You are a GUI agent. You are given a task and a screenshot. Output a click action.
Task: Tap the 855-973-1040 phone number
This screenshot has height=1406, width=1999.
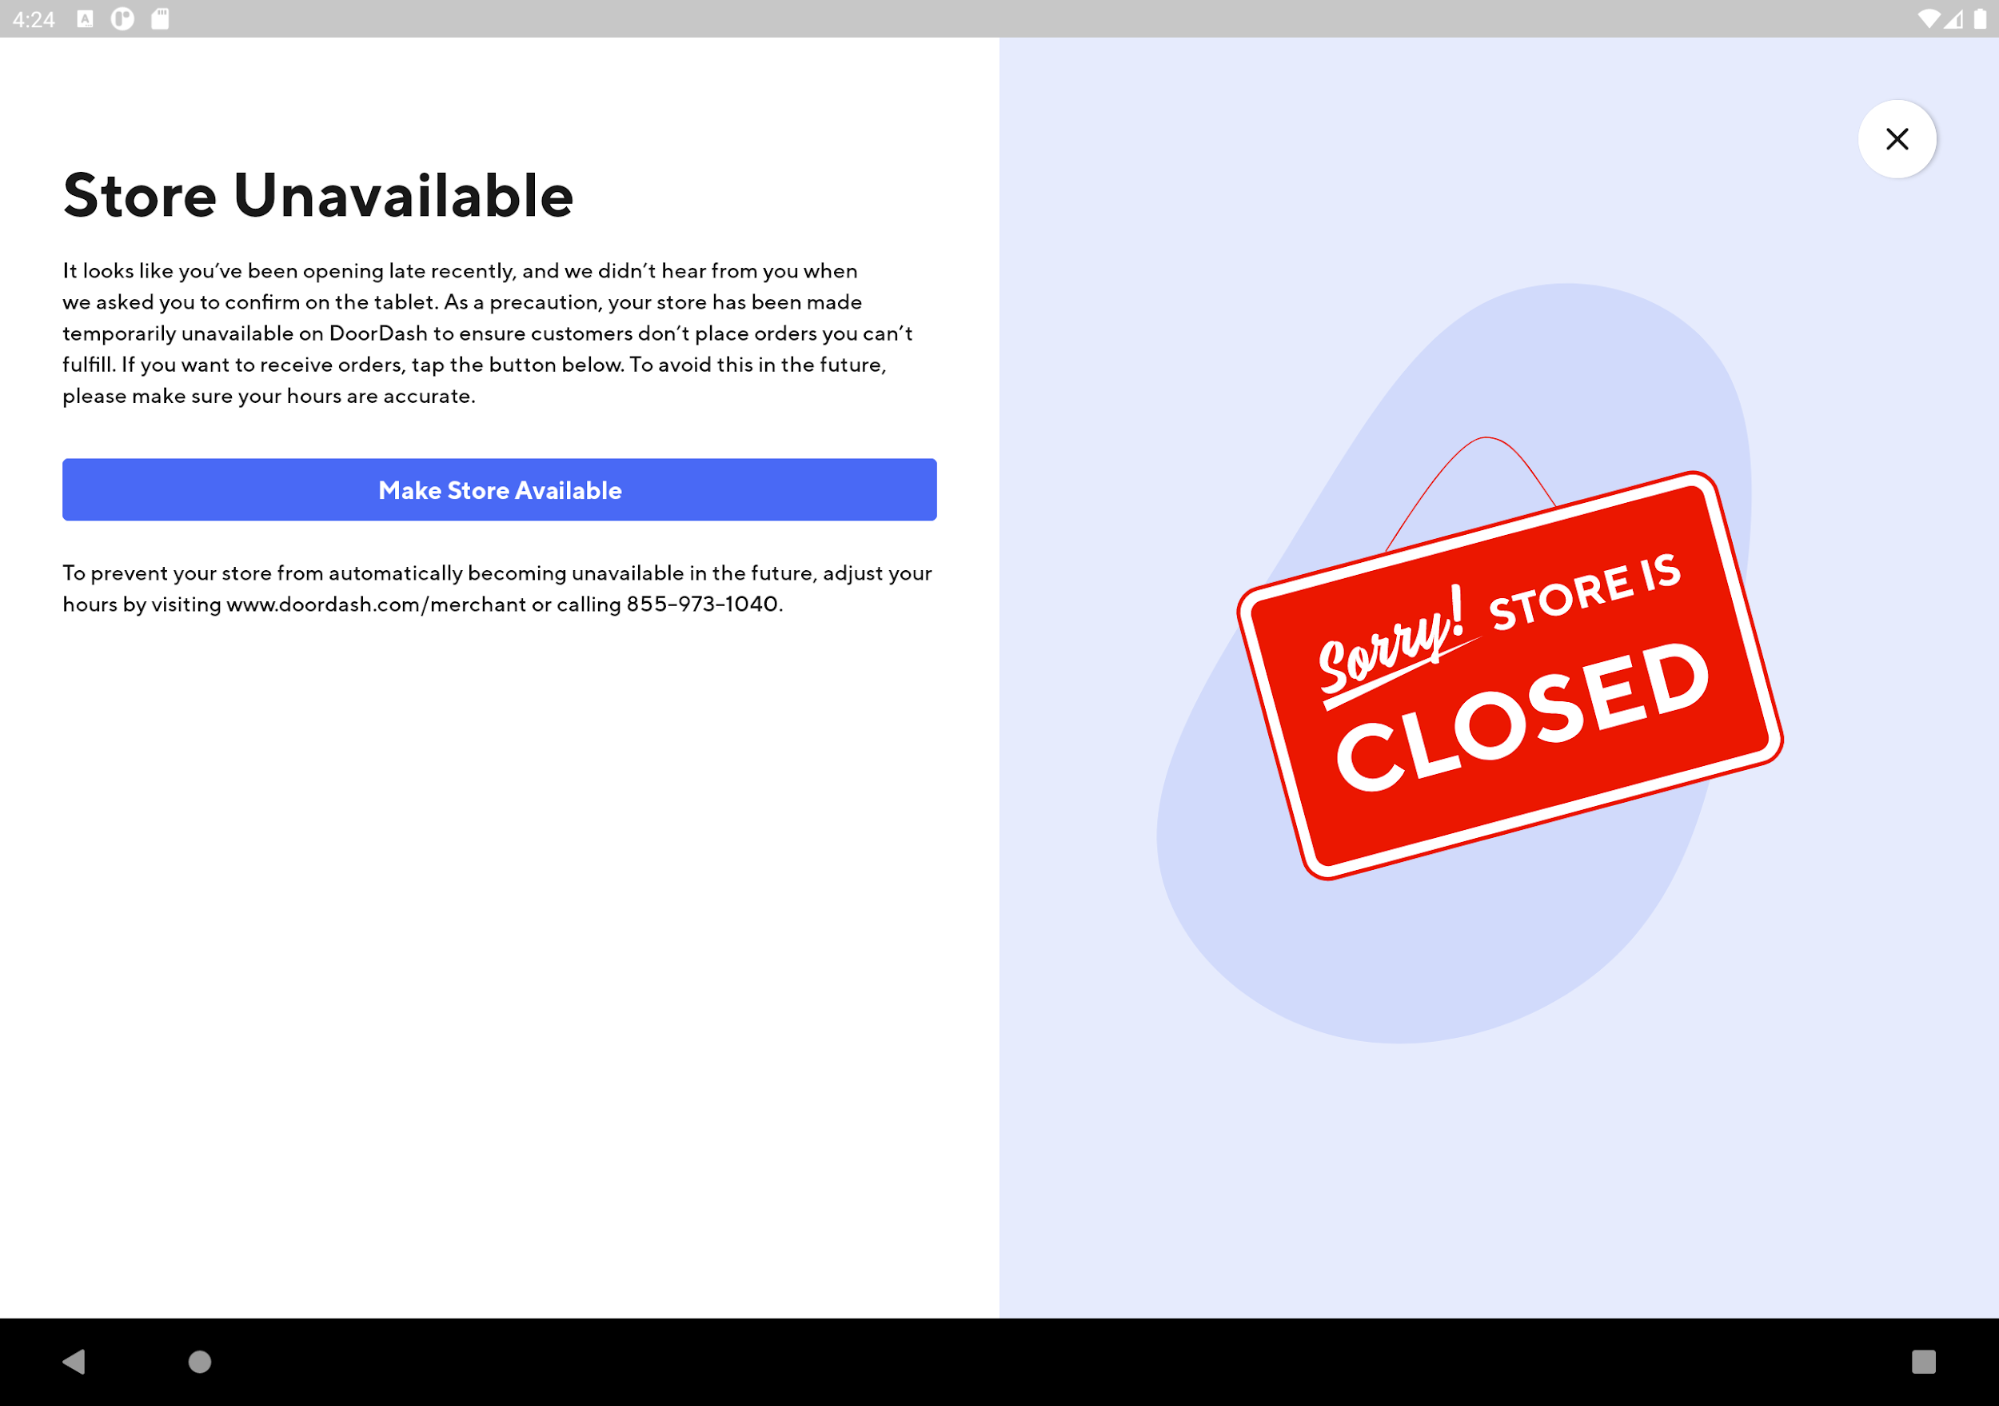click(702, 604)
